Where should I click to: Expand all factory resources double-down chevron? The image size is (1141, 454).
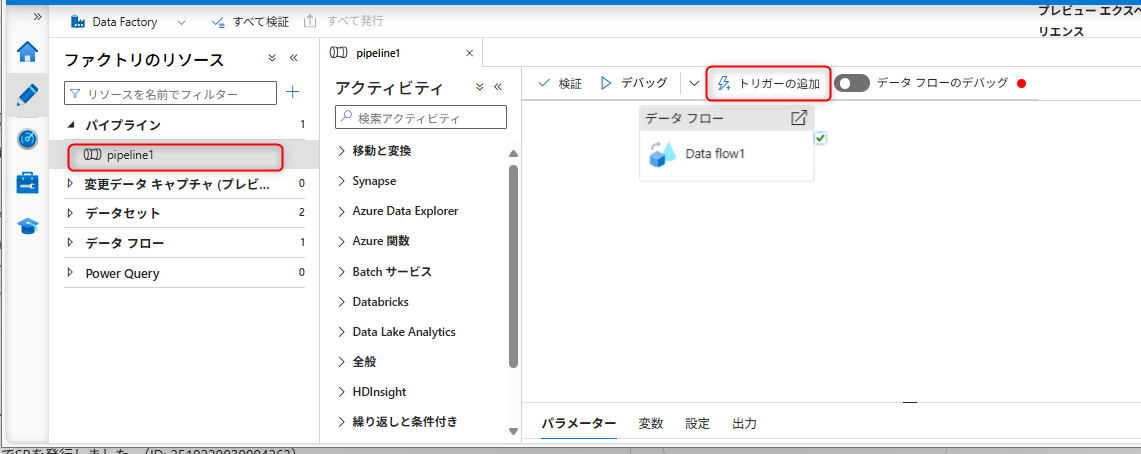click(x=272, y=57)
